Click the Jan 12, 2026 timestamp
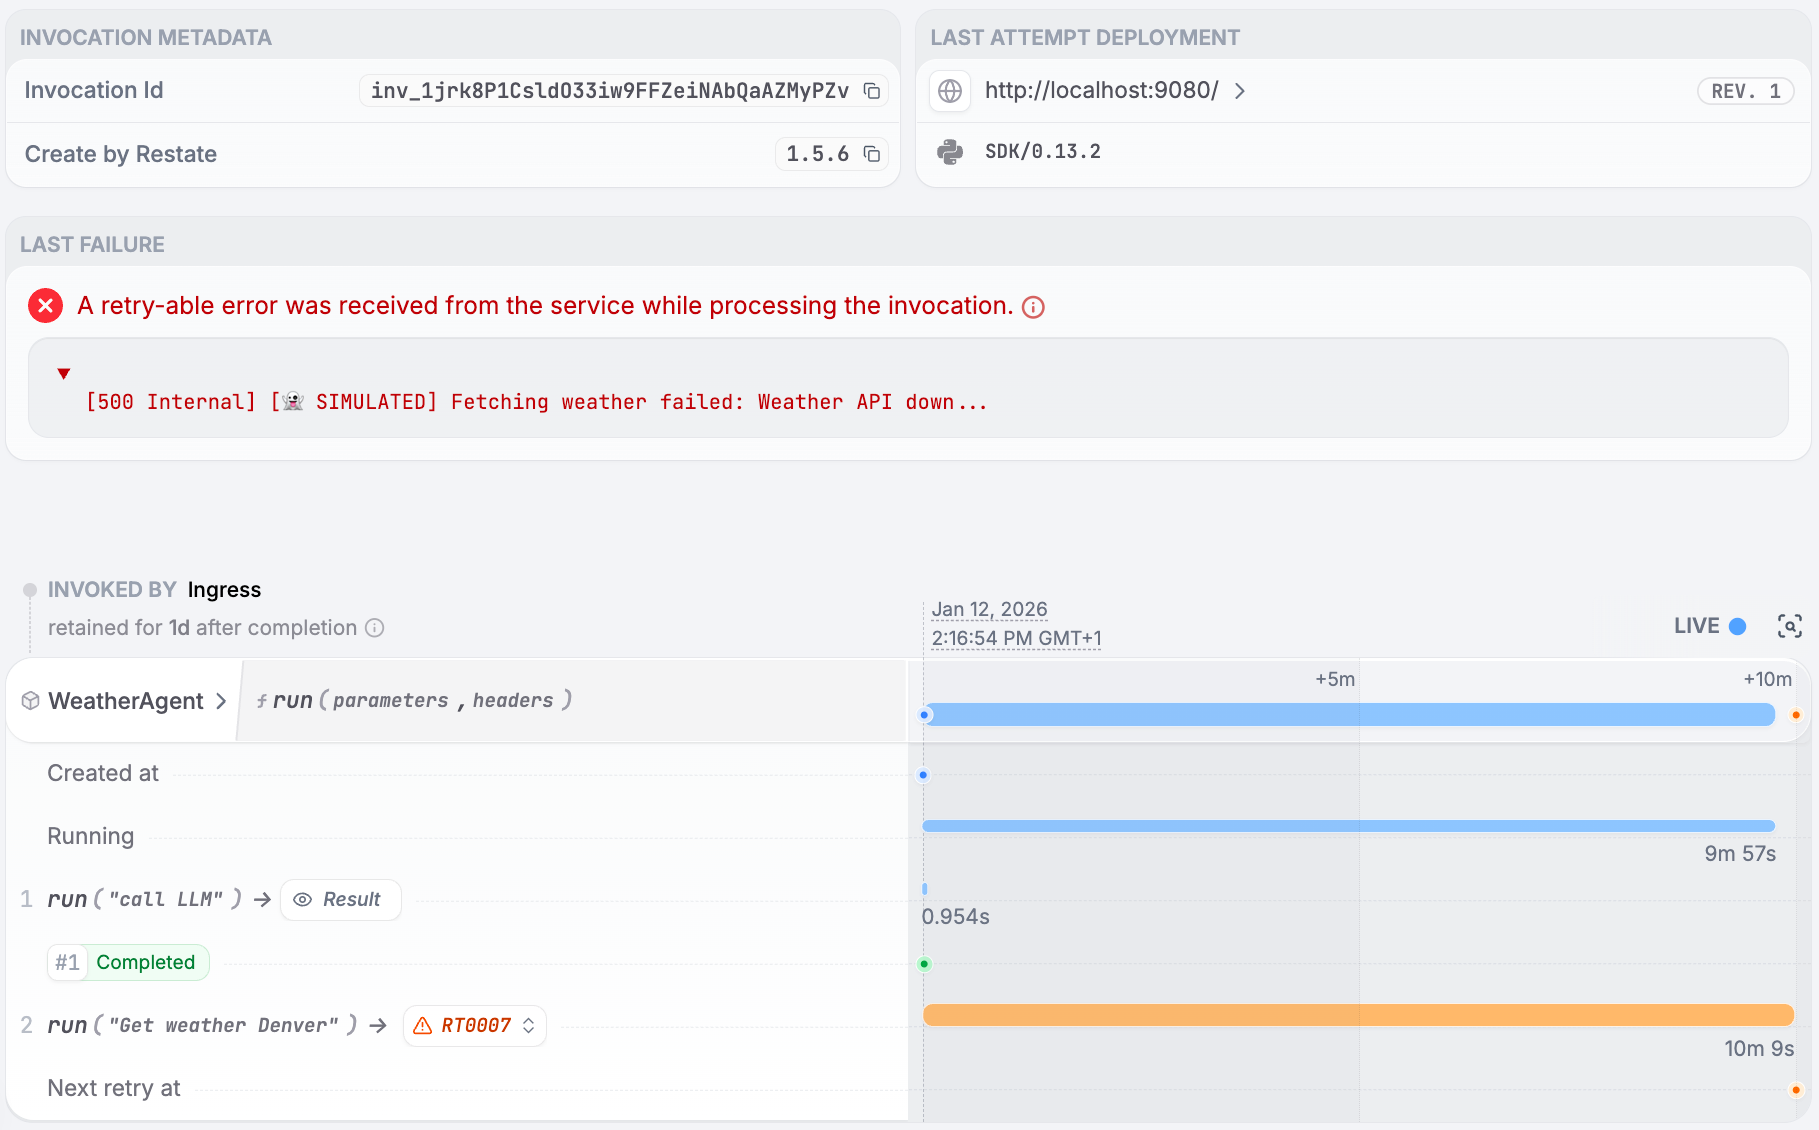 click(989, 609)
